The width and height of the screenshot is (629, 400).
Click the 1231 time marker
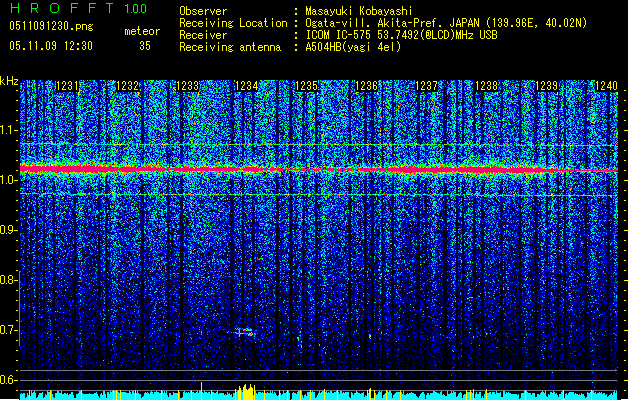tap(67, 86)
